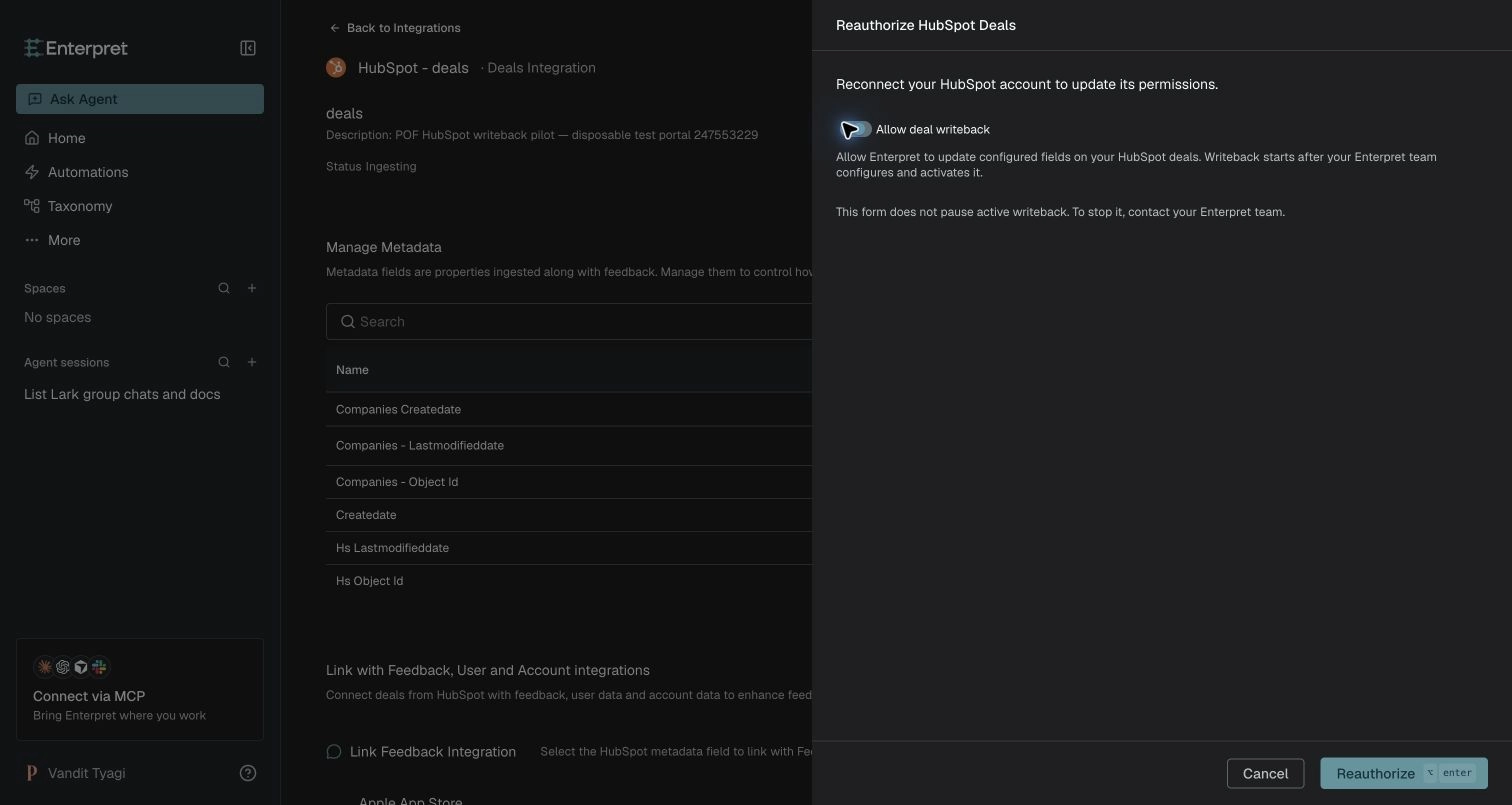The width and height of the screenshot is (1512, 805).
Task: Click the HubSpot integration logo icon
Action: (336, 67)
